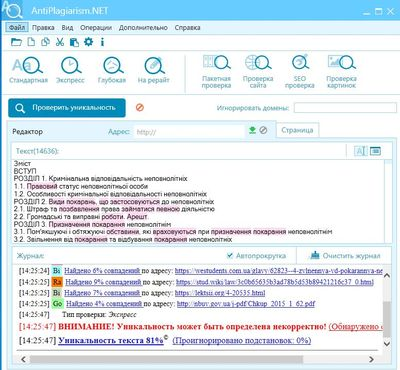Image resolution: width=400 pixels, height=370 pixels.
Task: Create a new document via toolbar icon
Action: pyautogui.click(x=31, y=42)
